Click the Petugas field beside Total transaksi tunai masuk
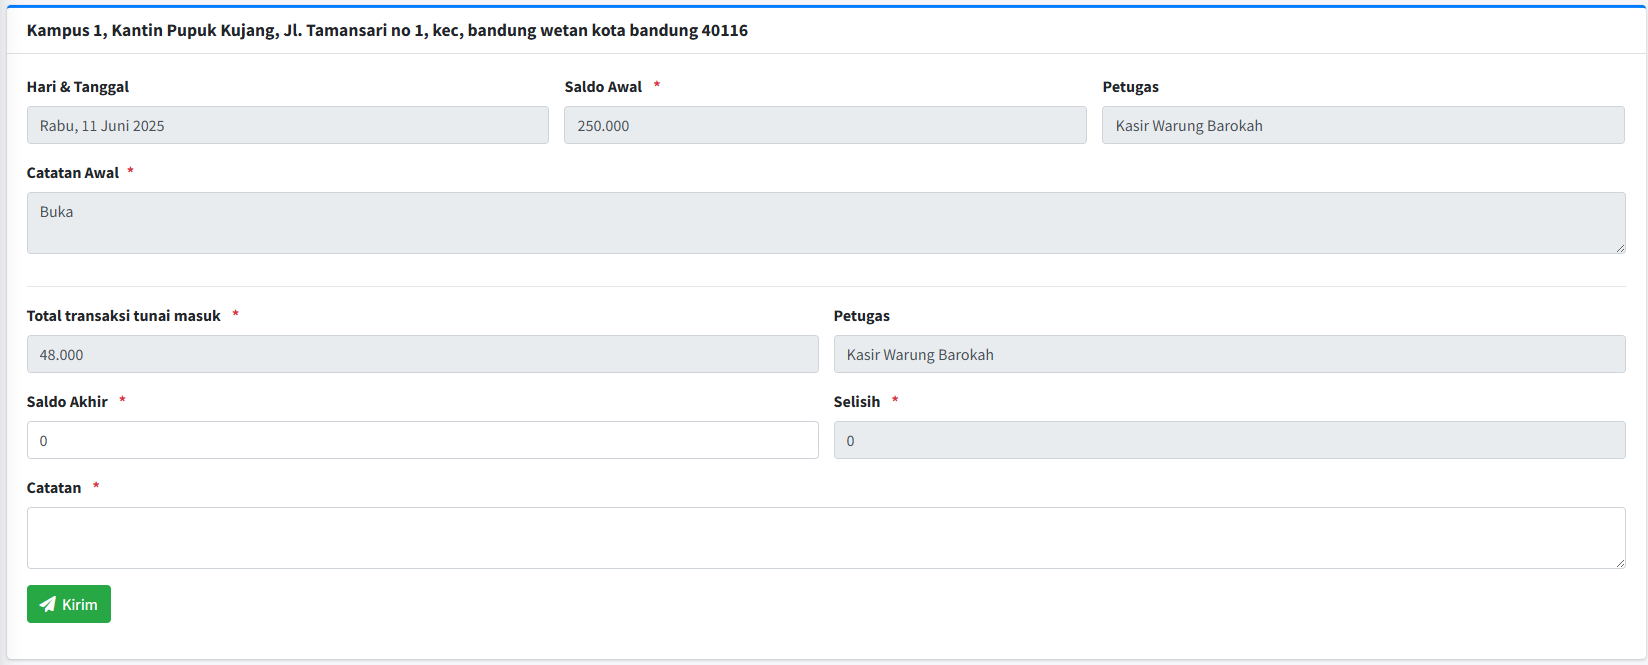 pos(1229,354)
